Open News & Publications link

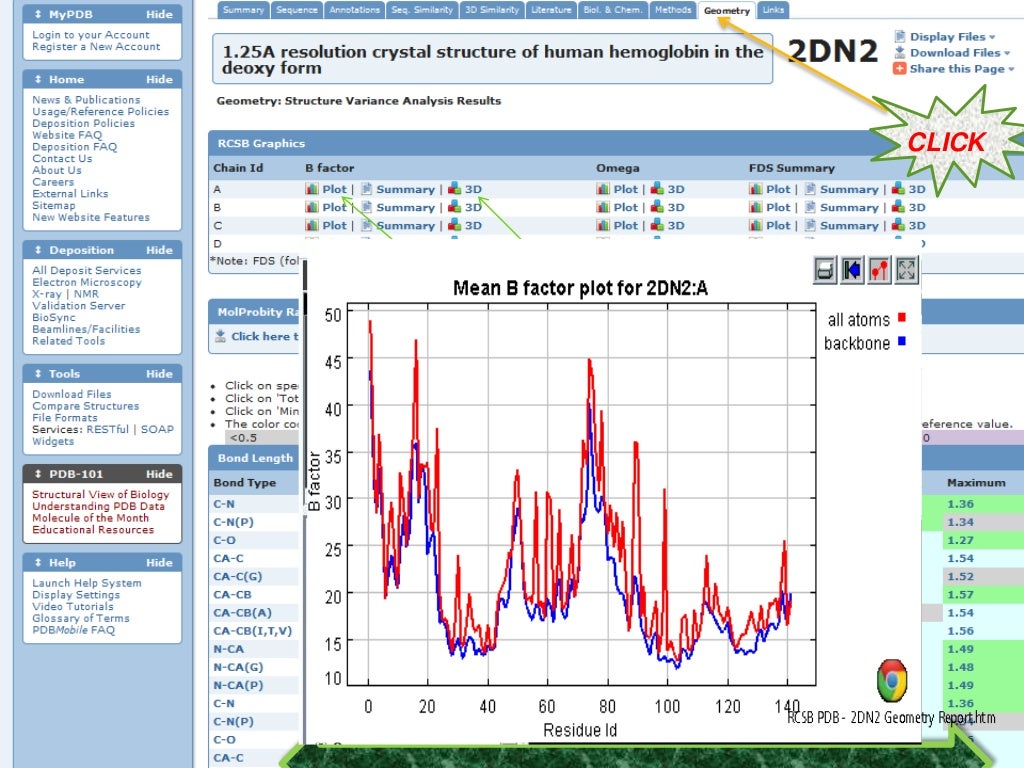tap(86, 99)
